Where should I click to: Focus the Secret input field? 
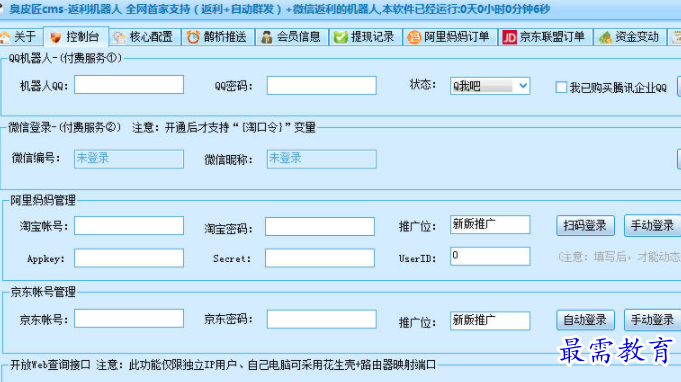(x=320, y=258)
